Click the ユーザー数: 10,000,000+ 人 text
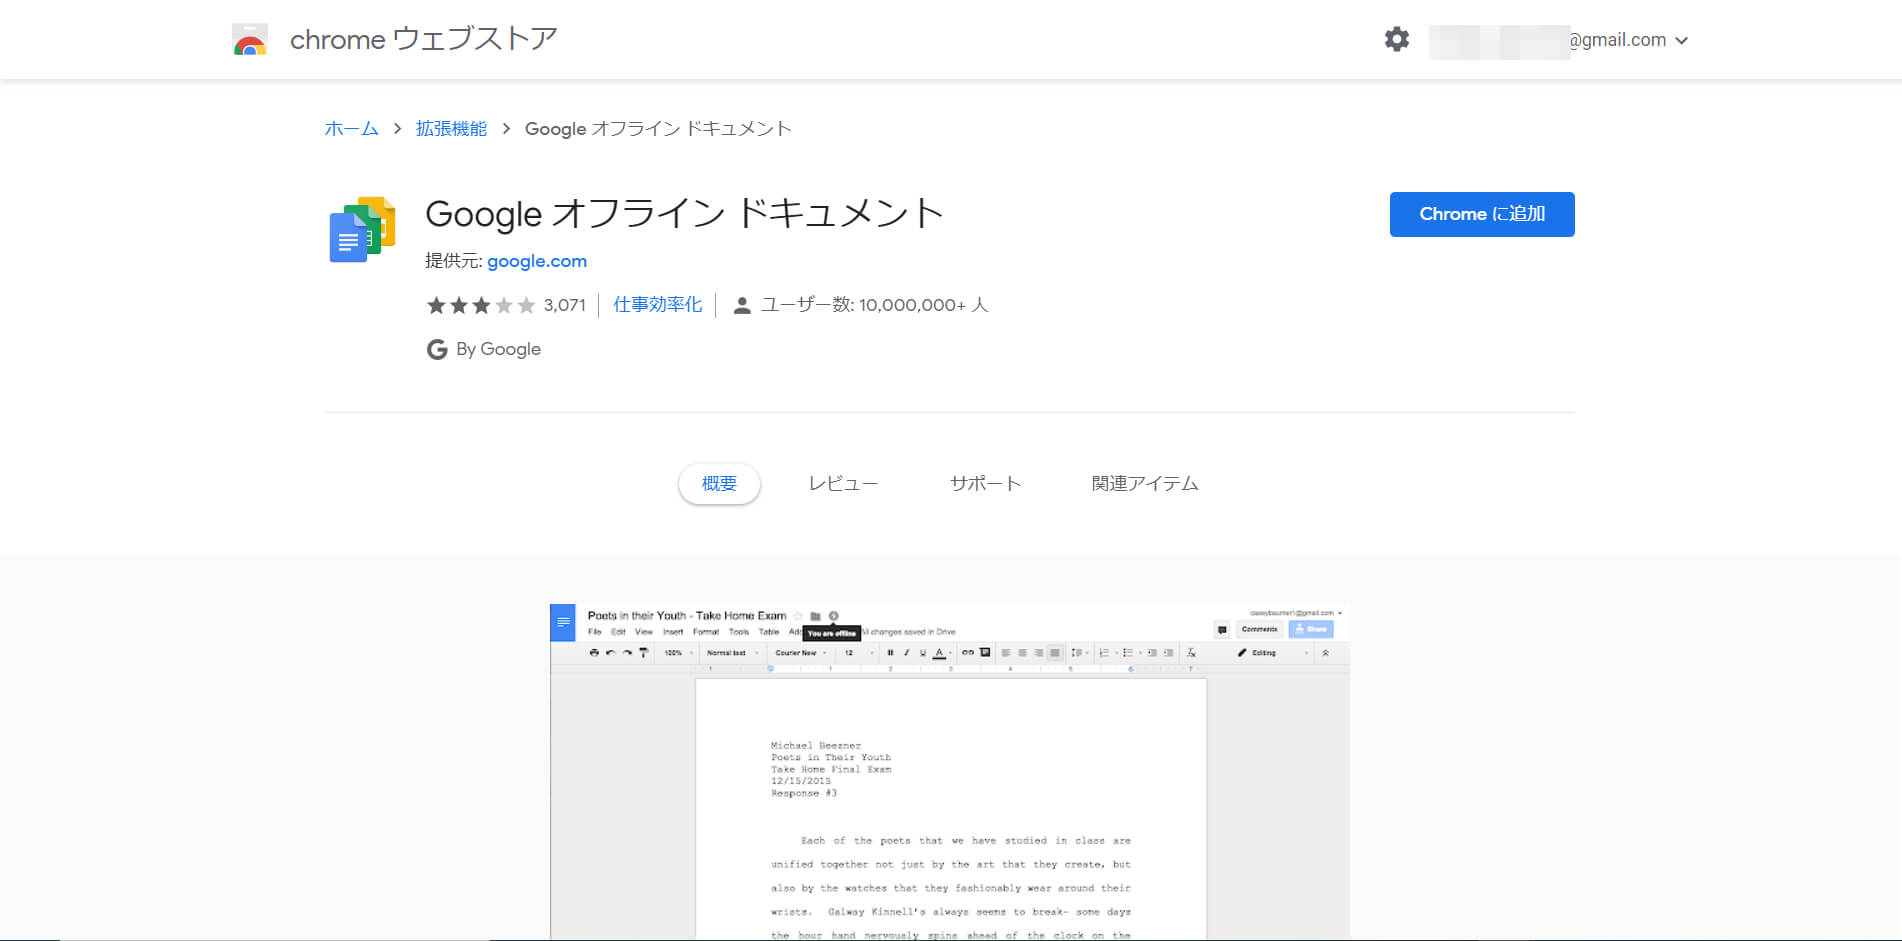 coord(874,305)
